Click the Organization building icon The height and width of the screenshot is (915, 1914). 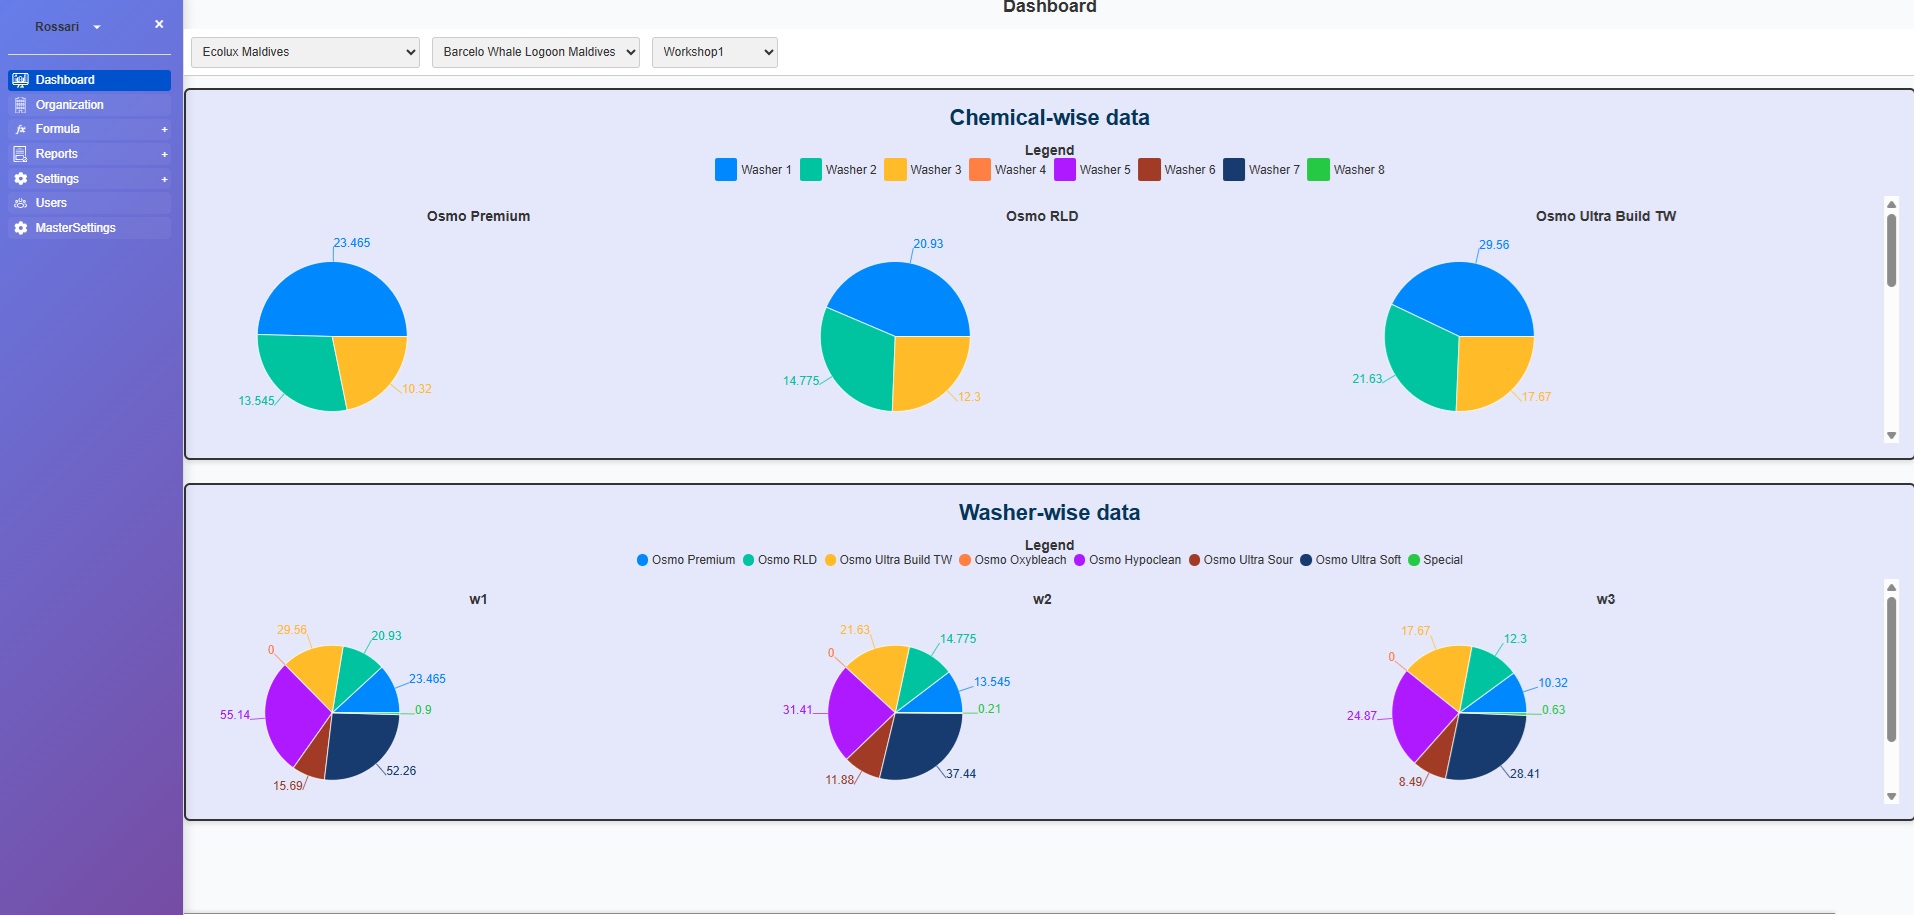point(20,105)
